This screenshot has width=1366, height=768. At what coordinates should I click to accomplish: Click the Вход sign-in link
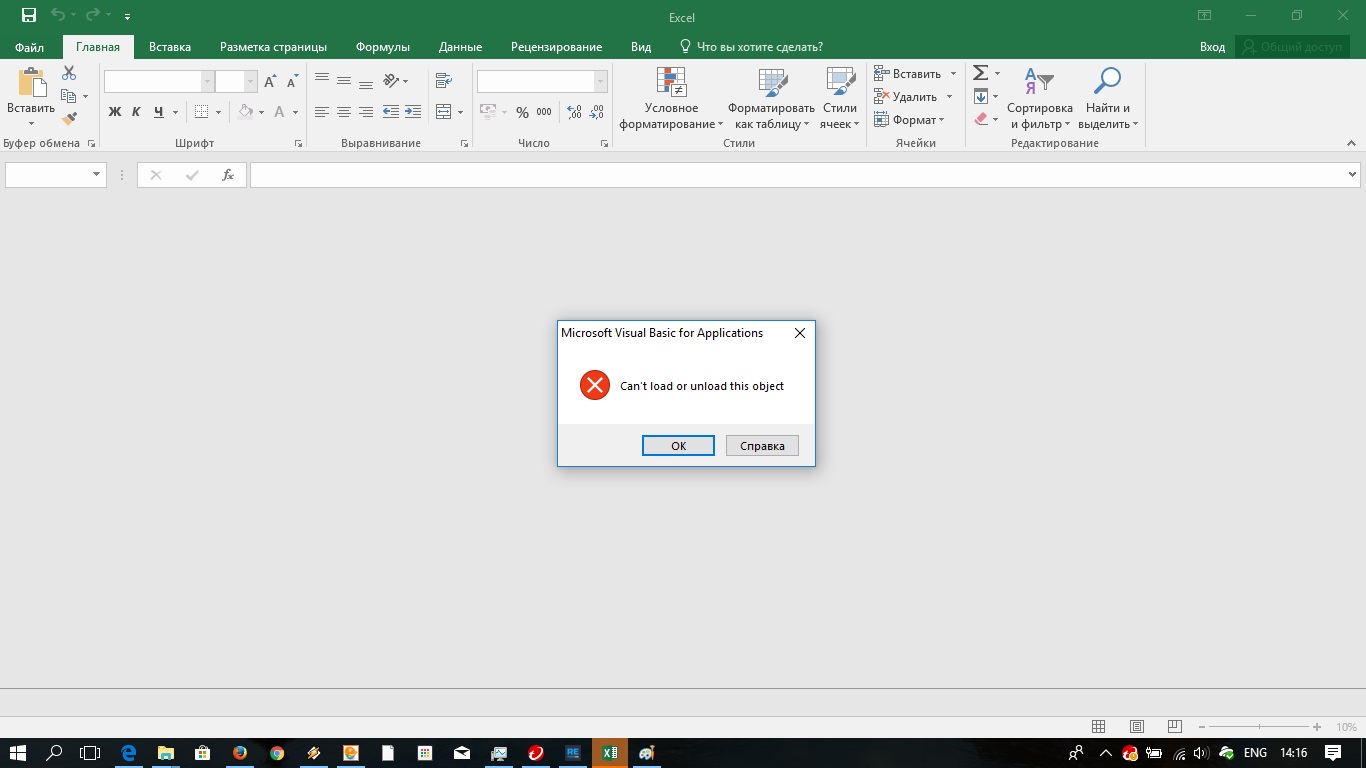coord(1212,47)
